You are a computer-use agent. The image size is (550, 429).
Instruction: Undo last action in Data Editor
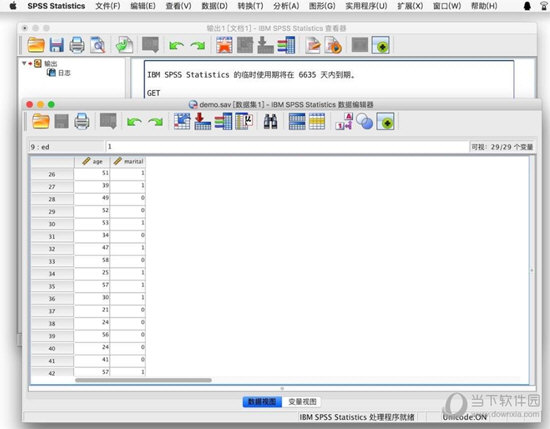(134, 122)
